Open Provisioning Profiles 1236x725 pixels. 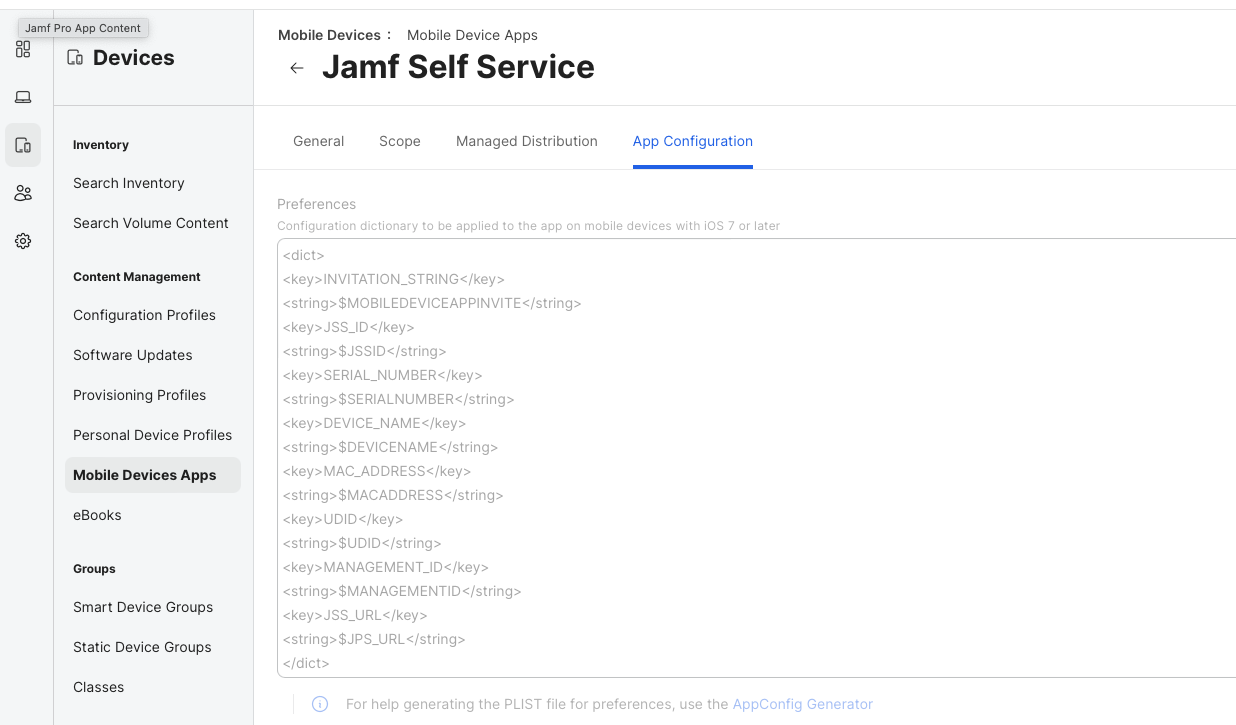(x=140, y=395)
